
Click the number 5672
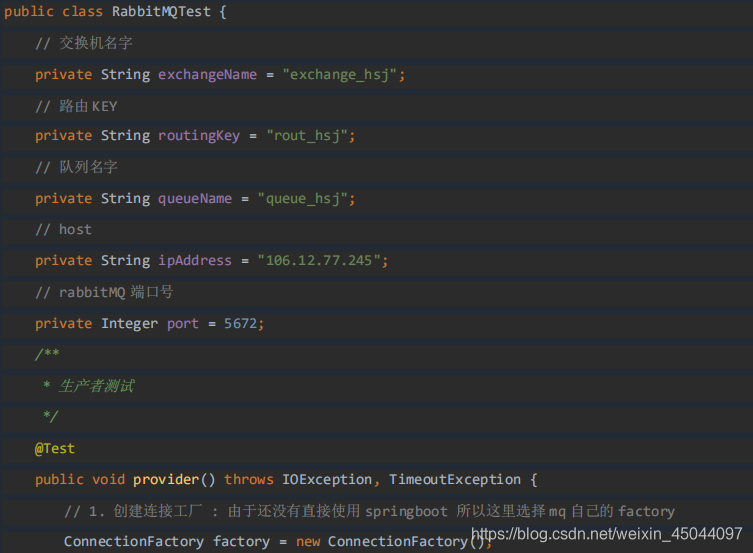(x=241, y=324)
